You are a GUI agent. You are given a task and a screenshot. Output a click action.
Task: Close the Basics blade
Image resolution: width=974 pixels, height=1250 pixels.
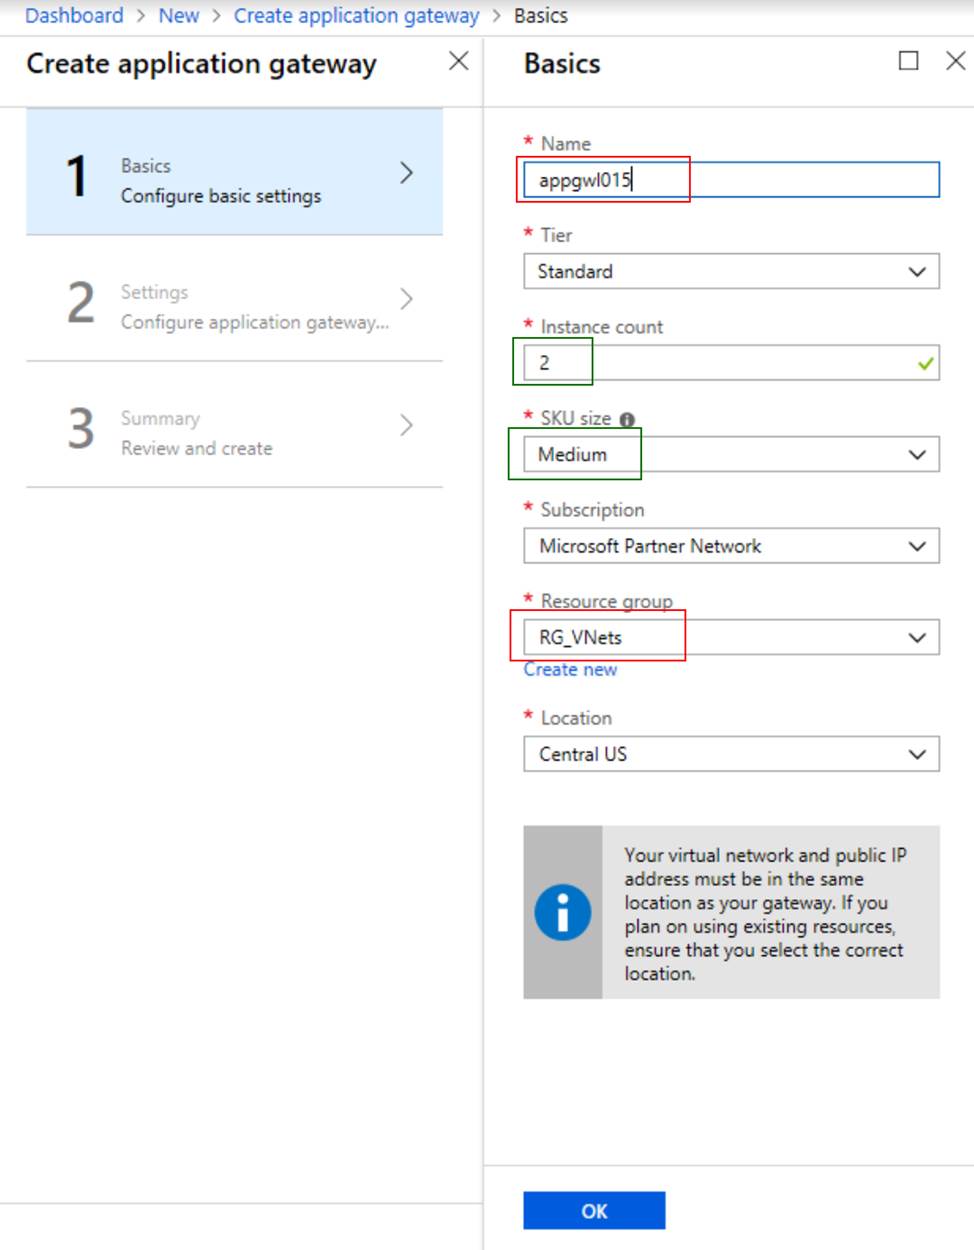point(955,61)
